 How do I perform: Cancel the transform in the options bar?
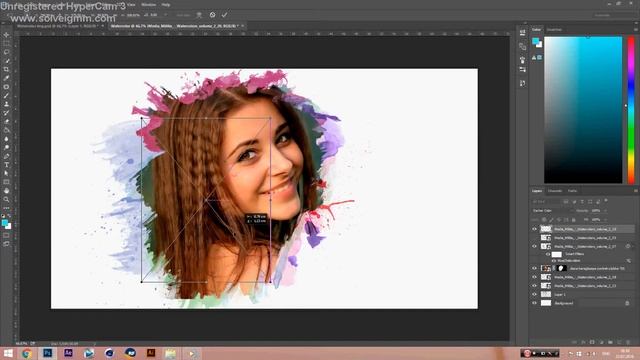(x=212, y=15)
